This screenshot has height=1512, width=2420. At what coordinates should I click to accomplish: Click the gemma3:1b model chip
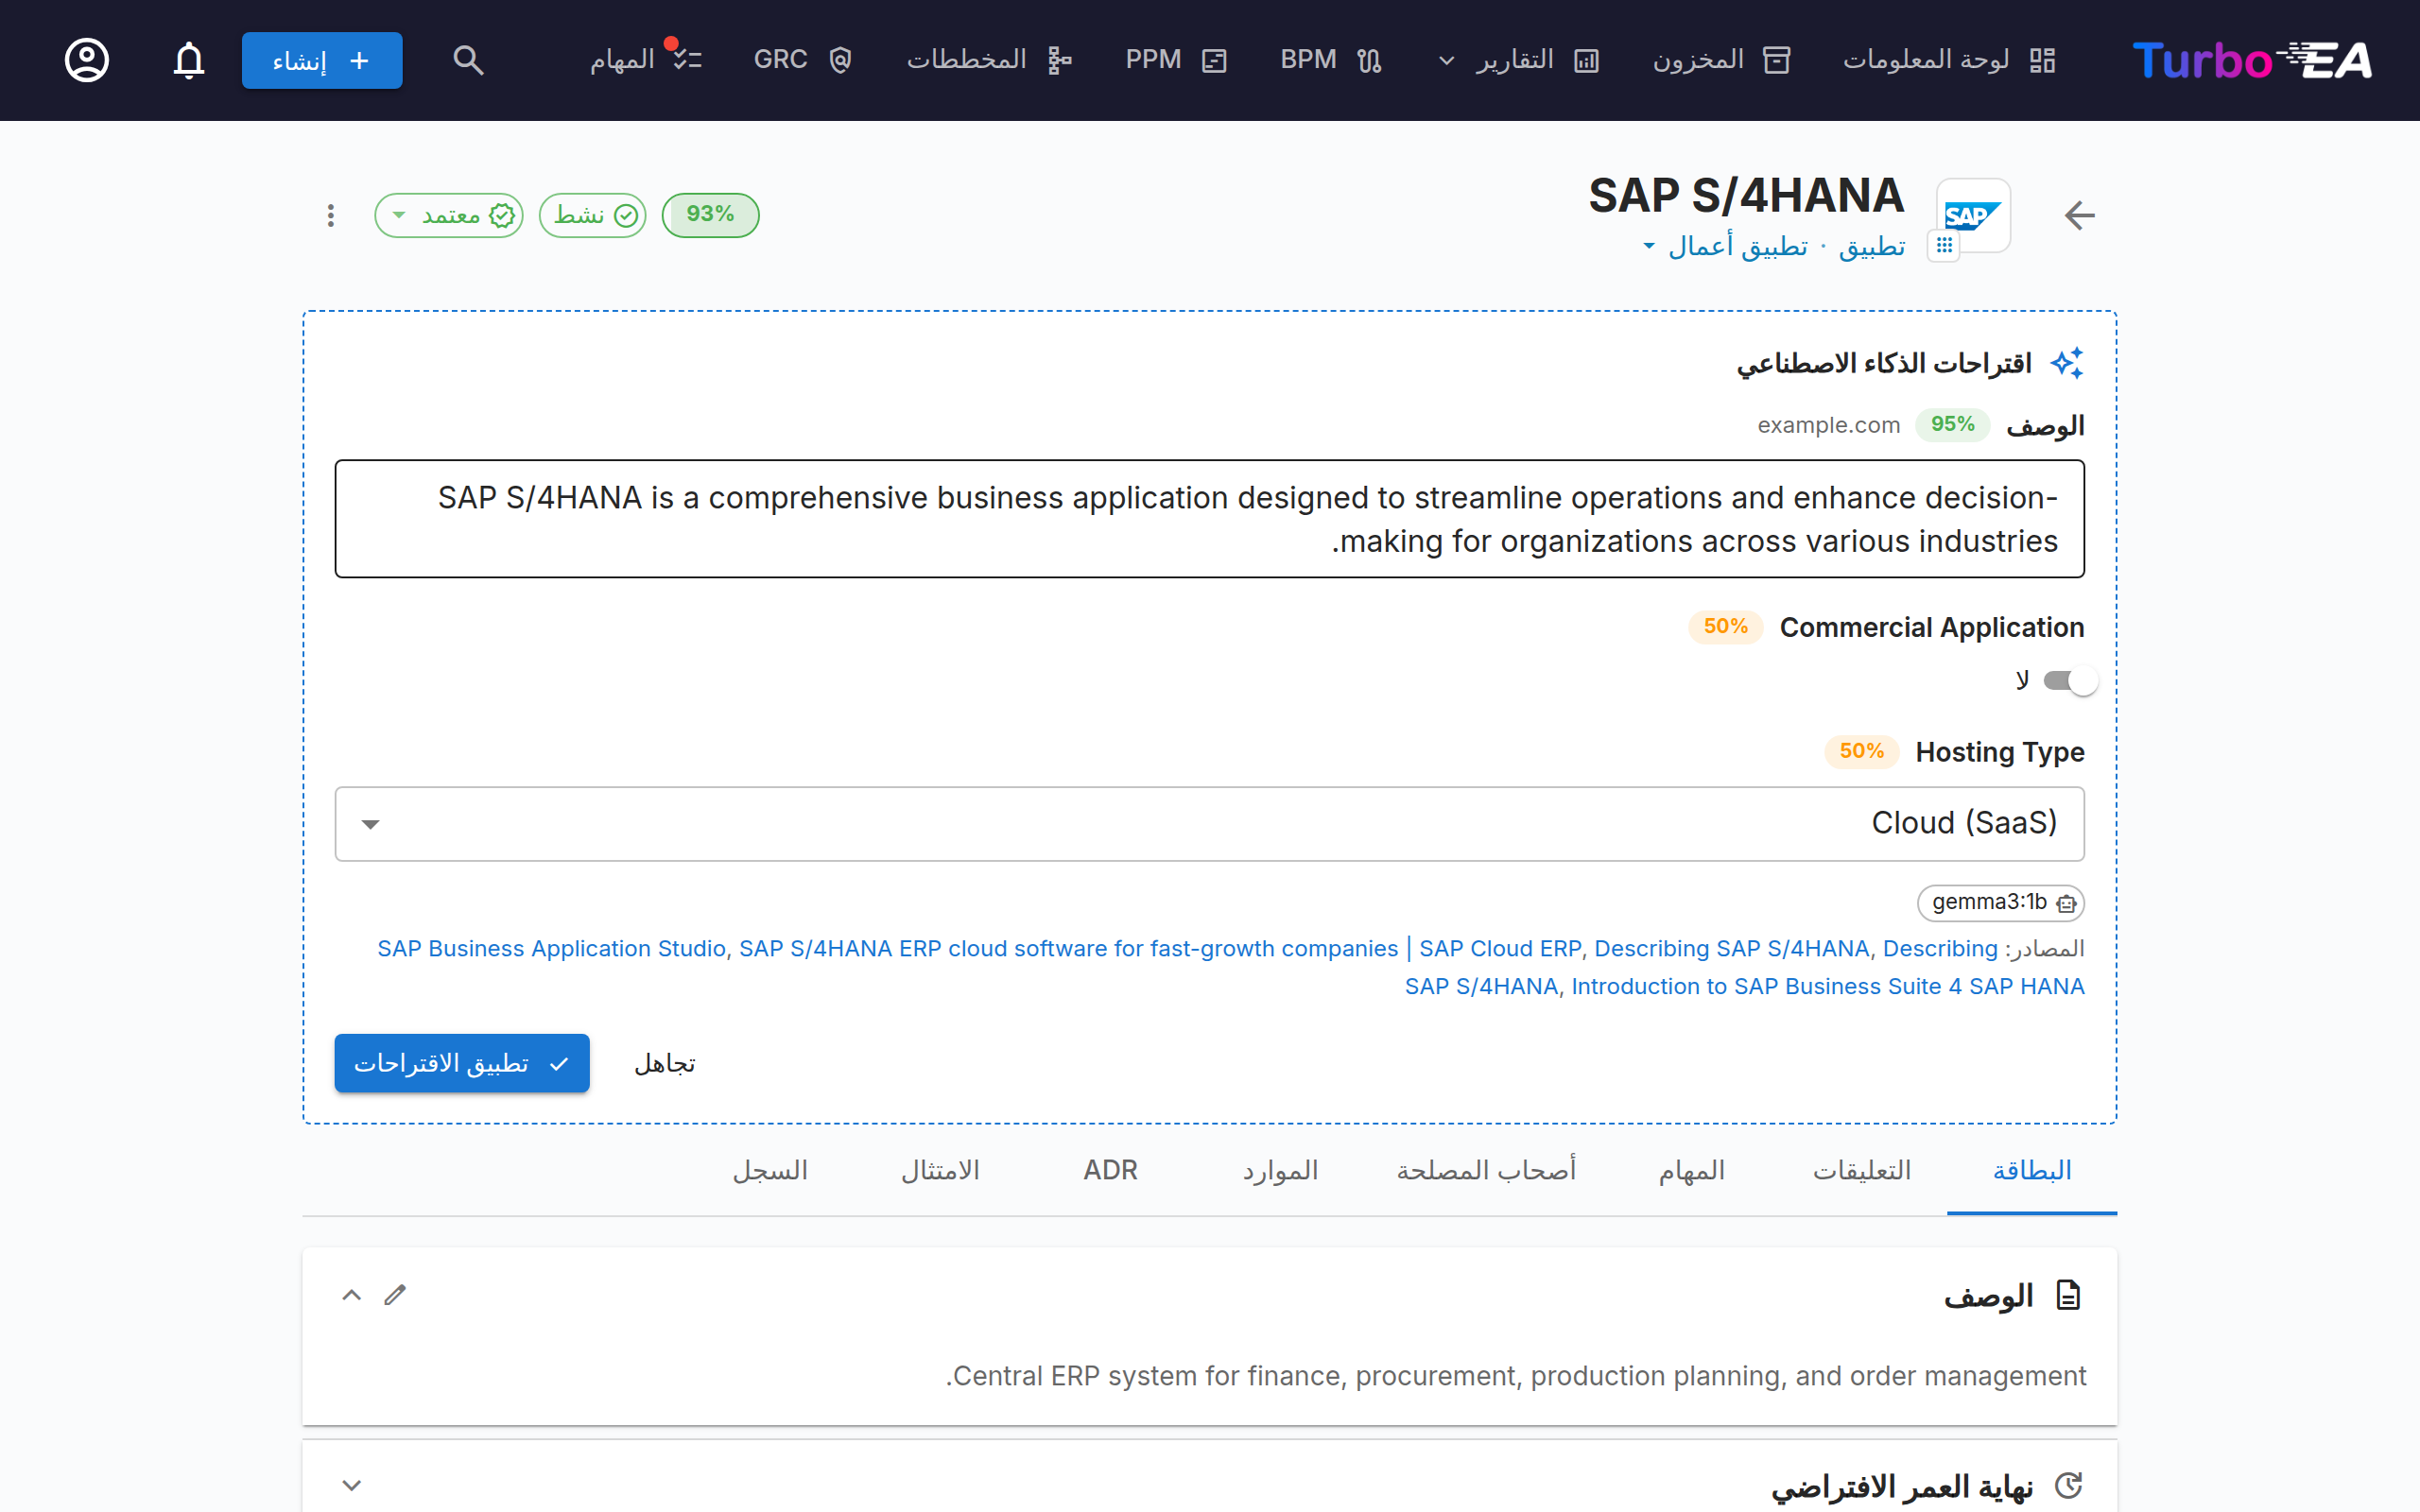pyautogui.click(x=2001, y=903)
